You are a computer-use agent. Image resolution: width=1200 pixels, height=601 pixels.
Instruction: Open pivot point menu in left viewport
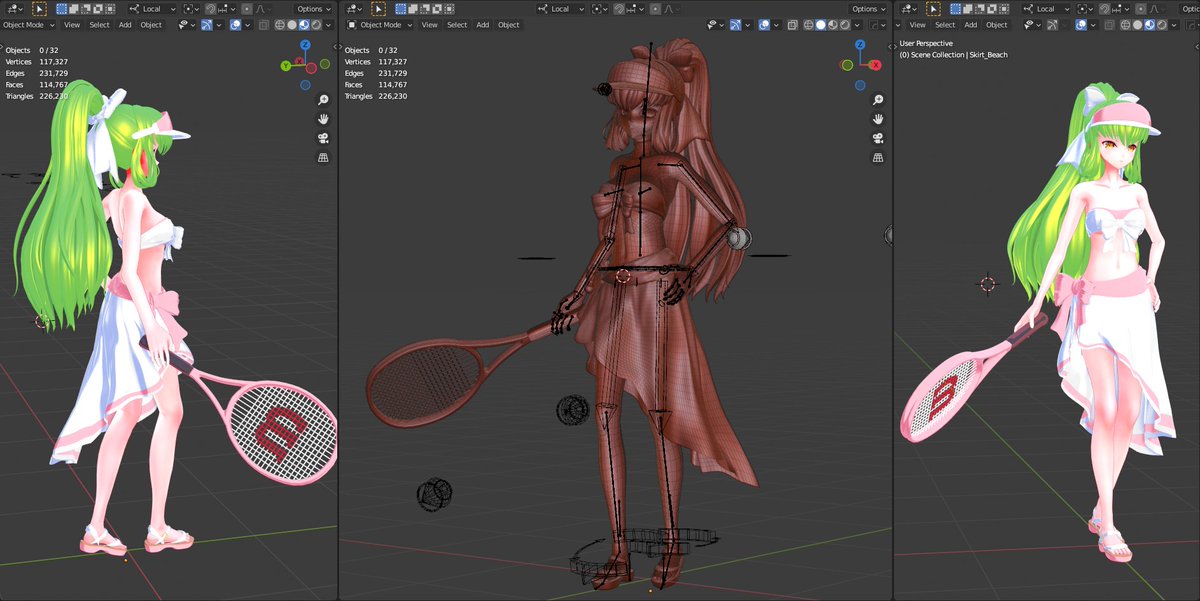point(191,9)
